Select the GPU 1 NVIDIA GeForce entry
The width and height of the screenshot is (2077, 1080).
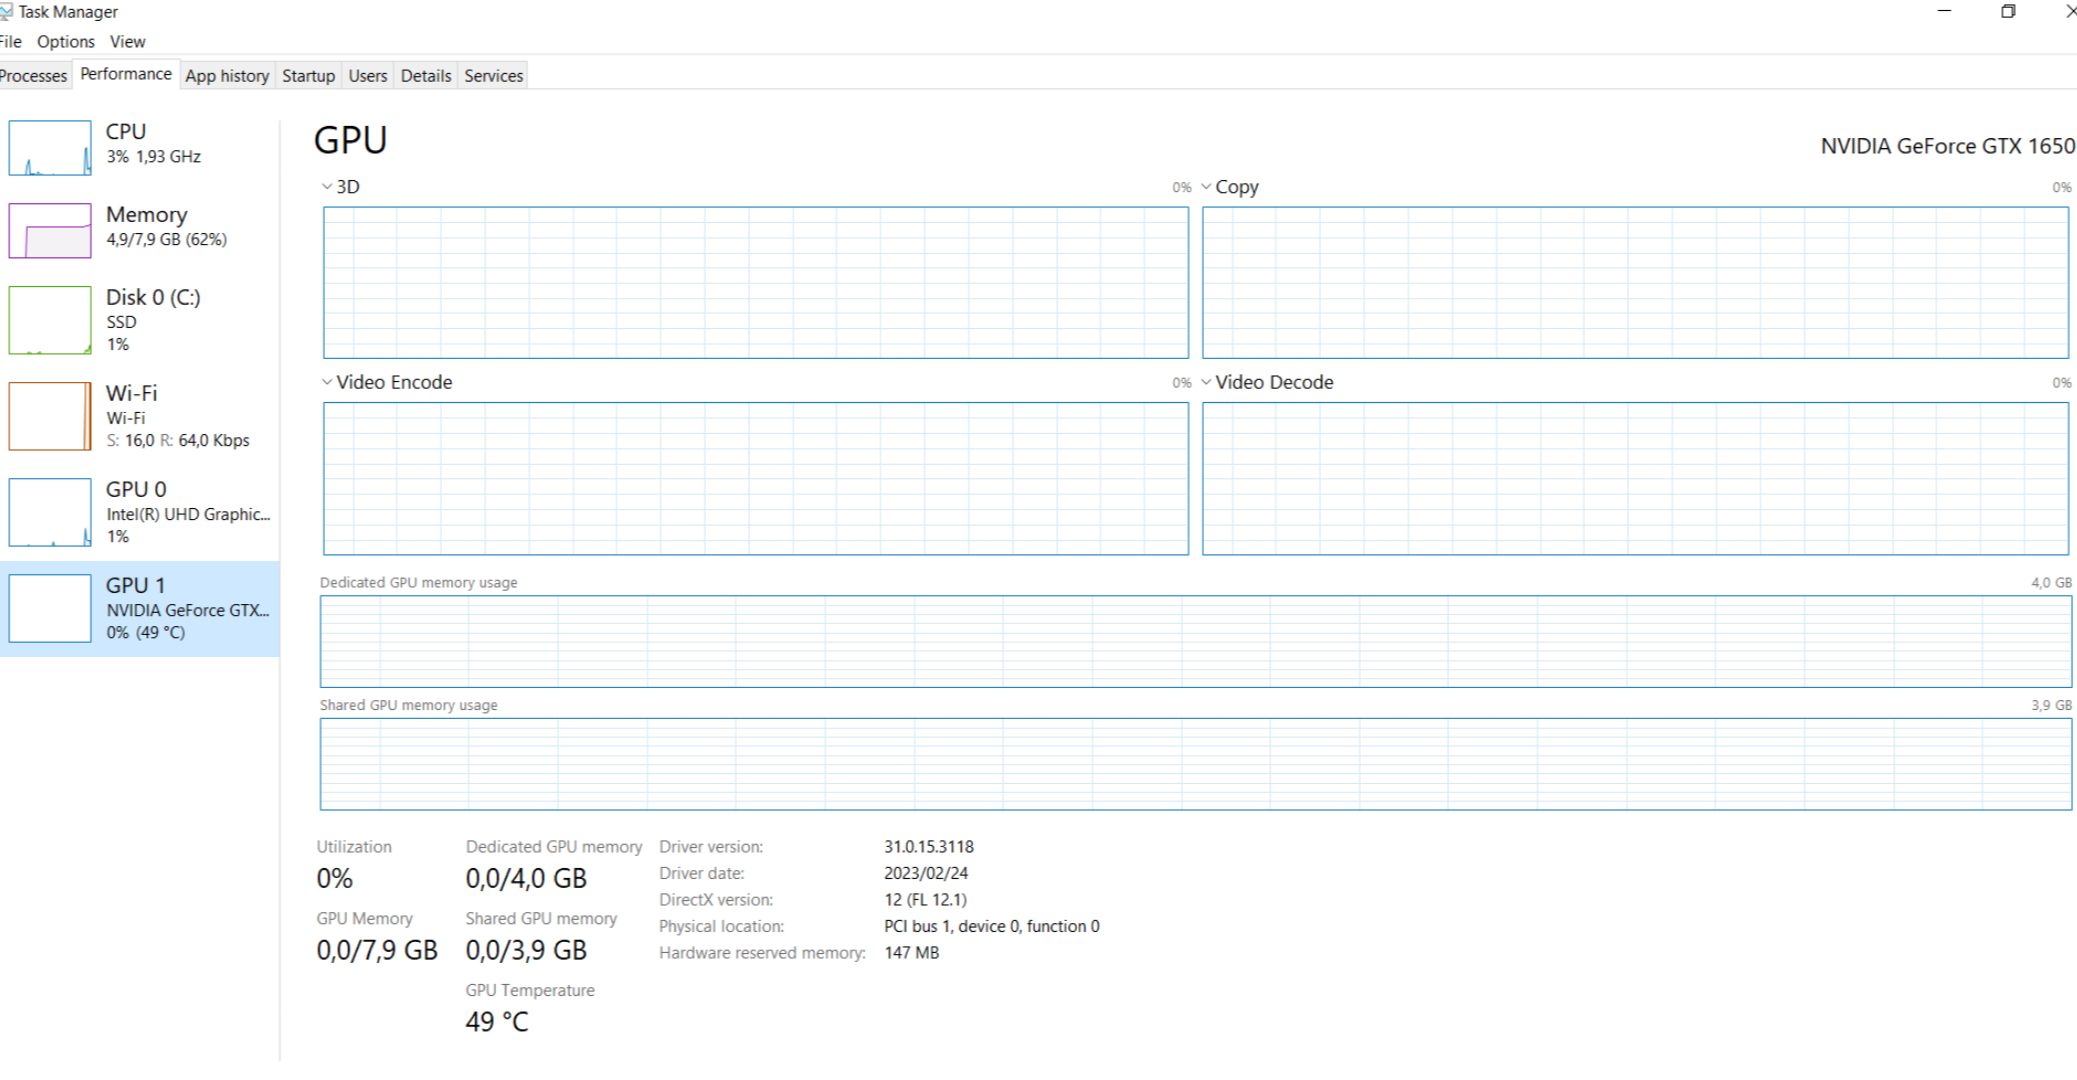[140, 608]
